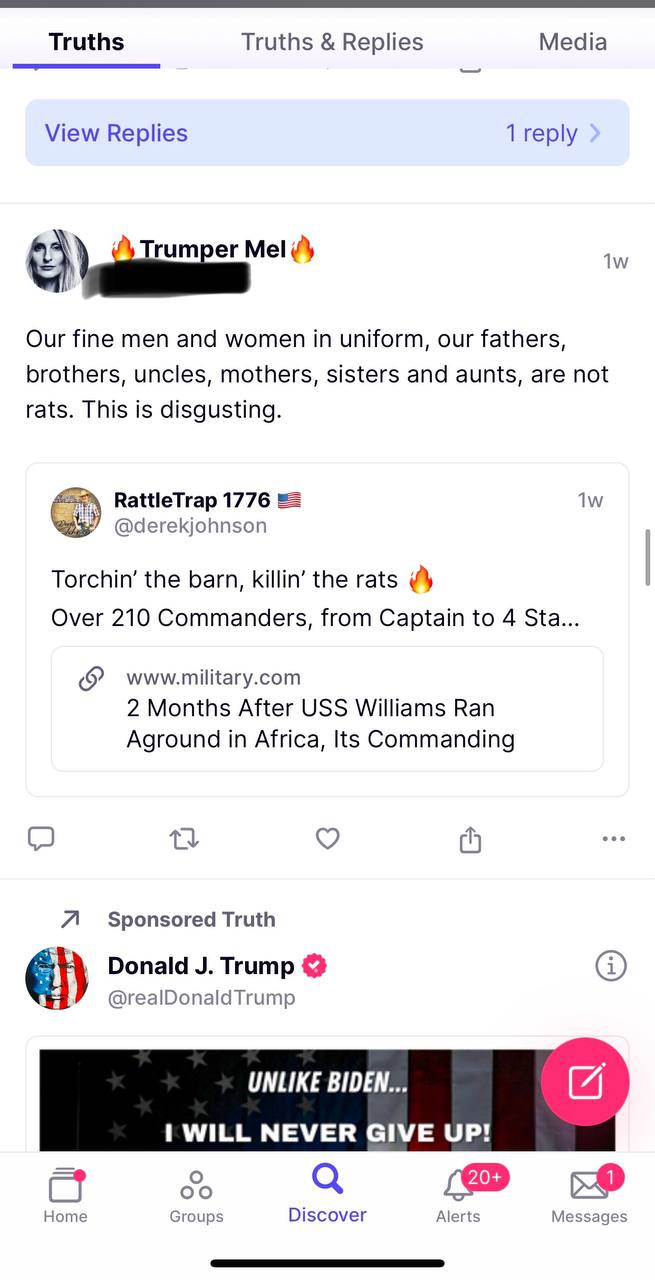Open Groups in bottom navigation
Screen dimensions: 655x1280
tap(196, 1196)
